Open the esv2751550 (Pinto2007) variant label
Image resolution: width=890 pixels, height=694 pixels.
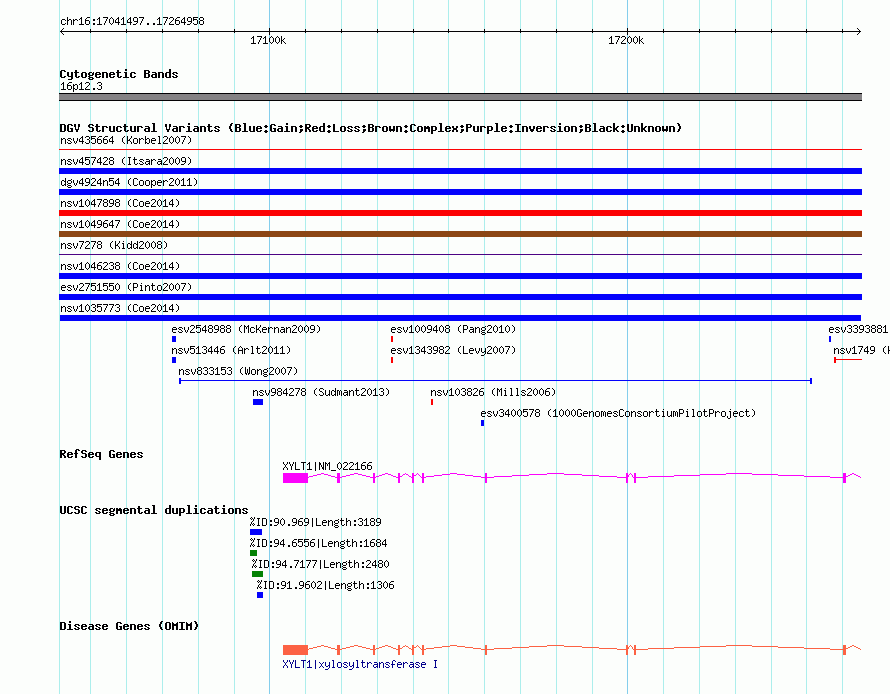(126, 287)
